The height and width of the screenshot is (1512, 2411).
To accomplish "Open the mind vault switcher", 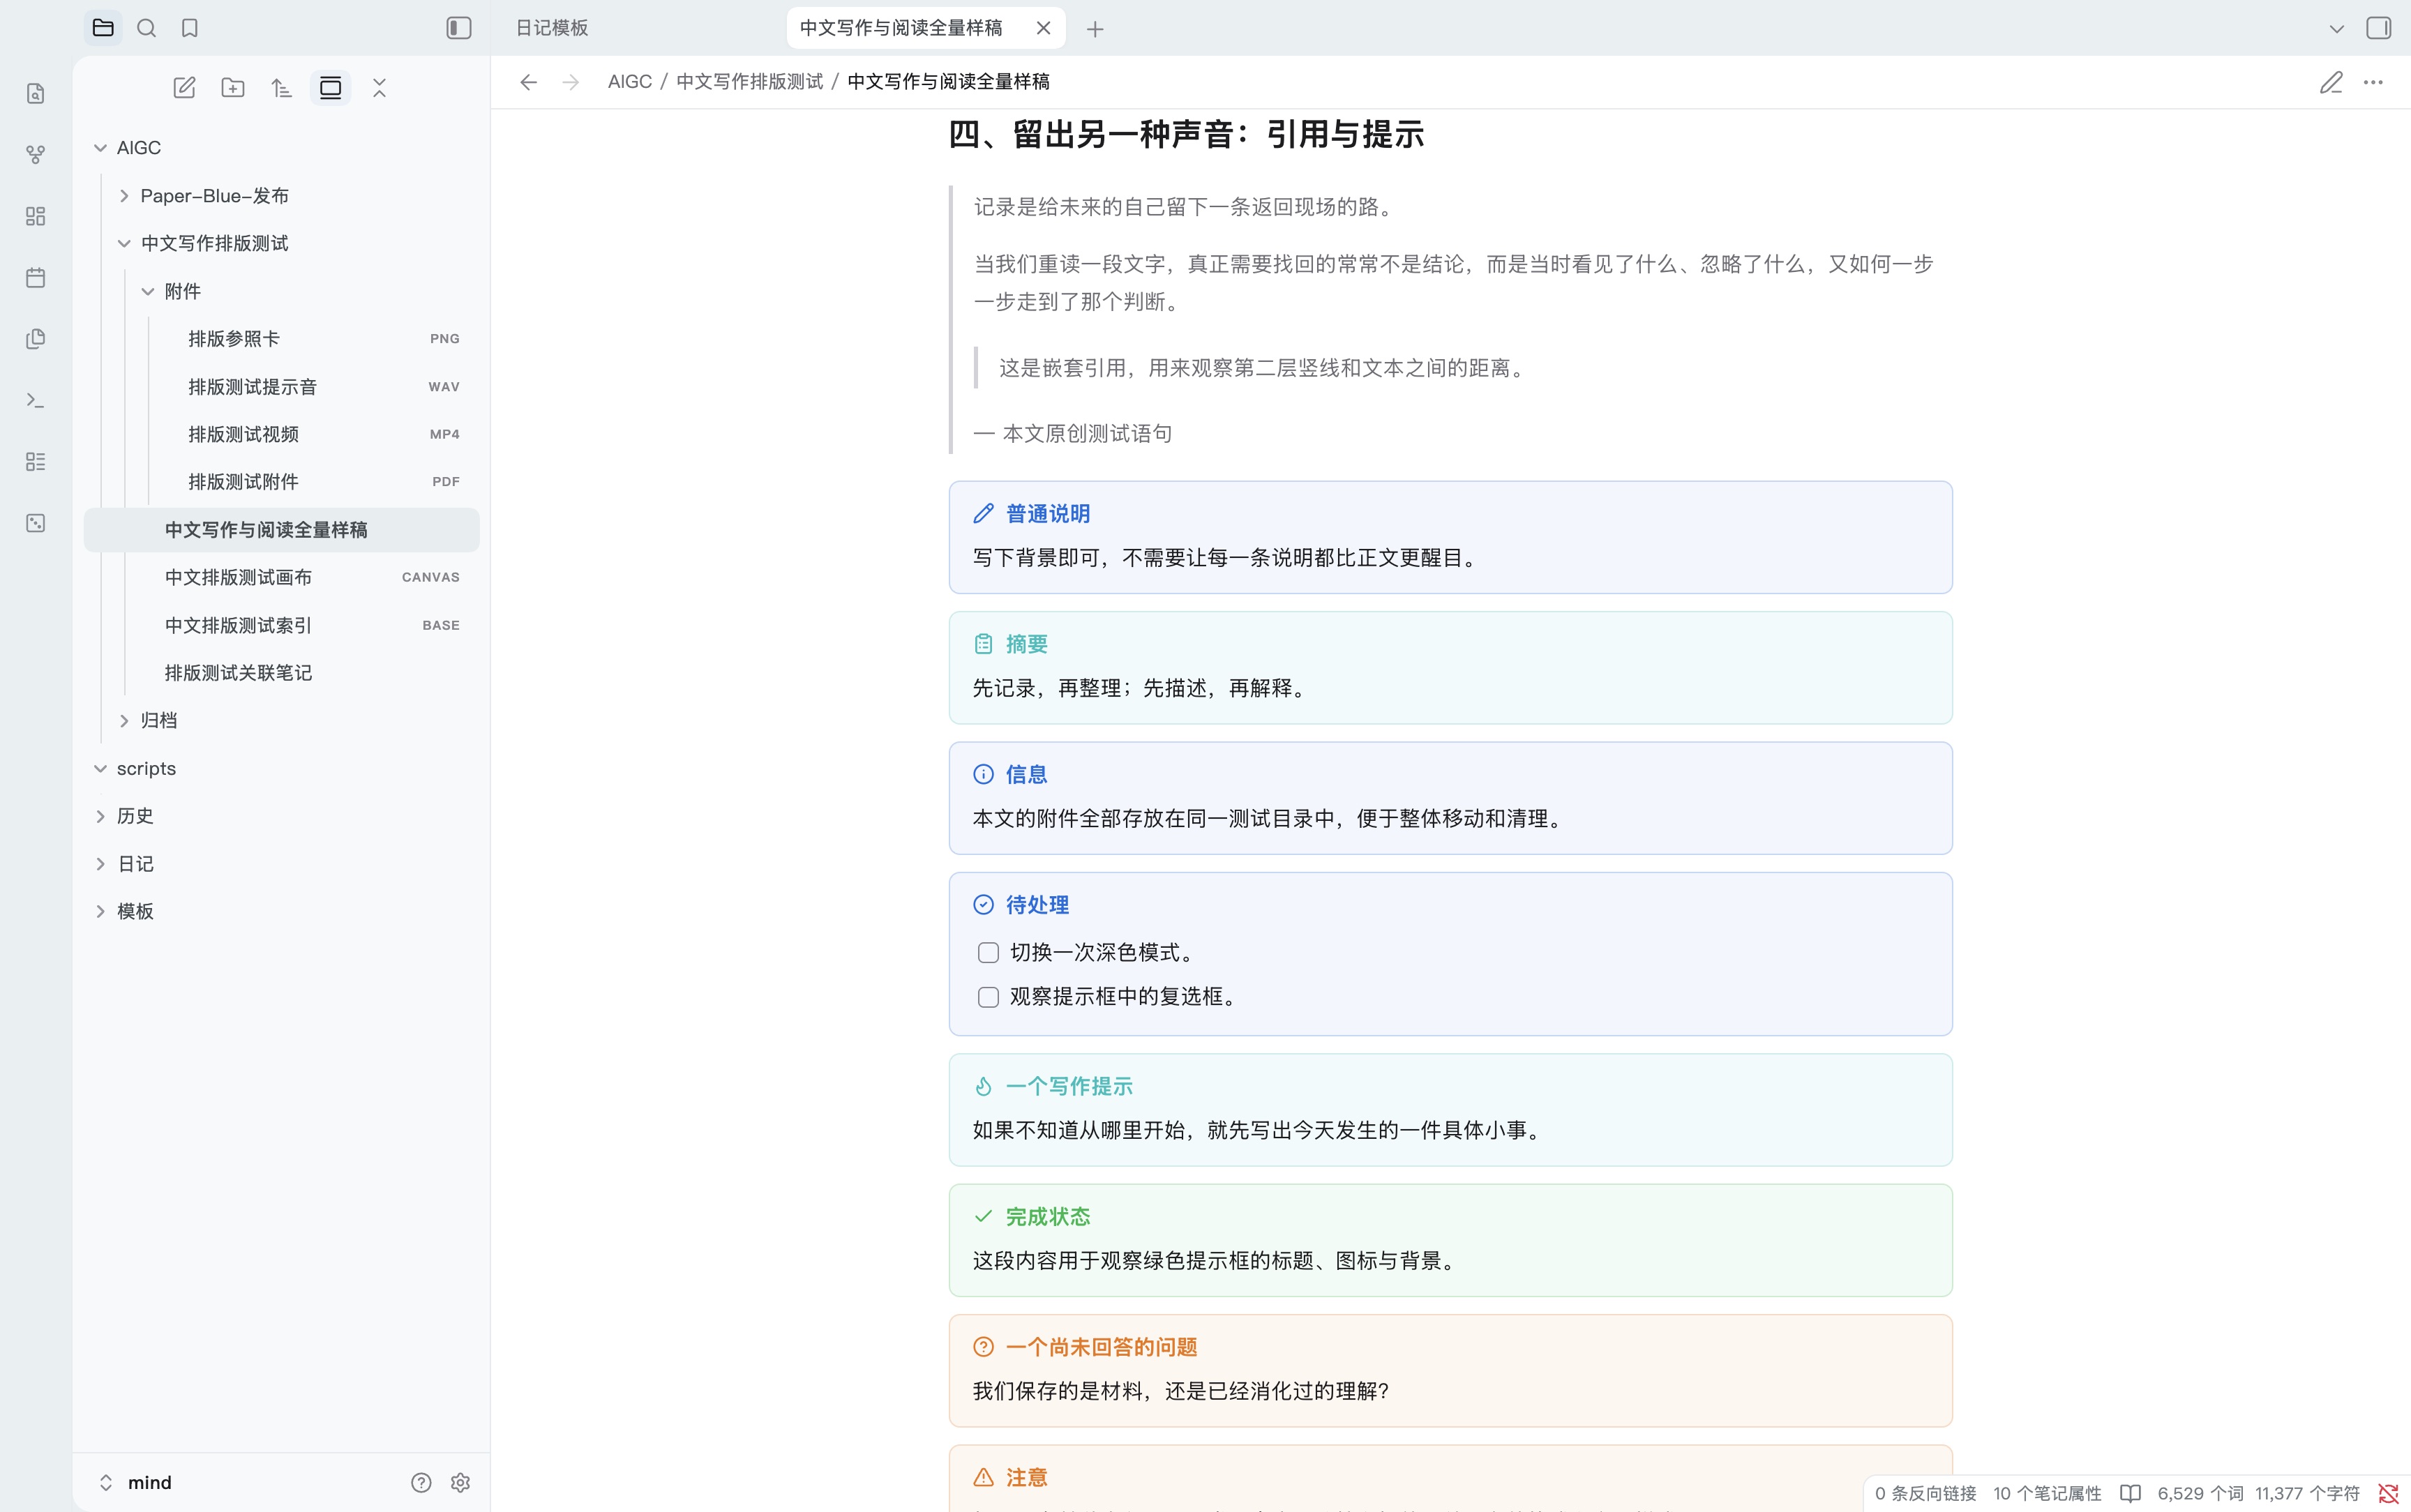I will [136, 1482].
